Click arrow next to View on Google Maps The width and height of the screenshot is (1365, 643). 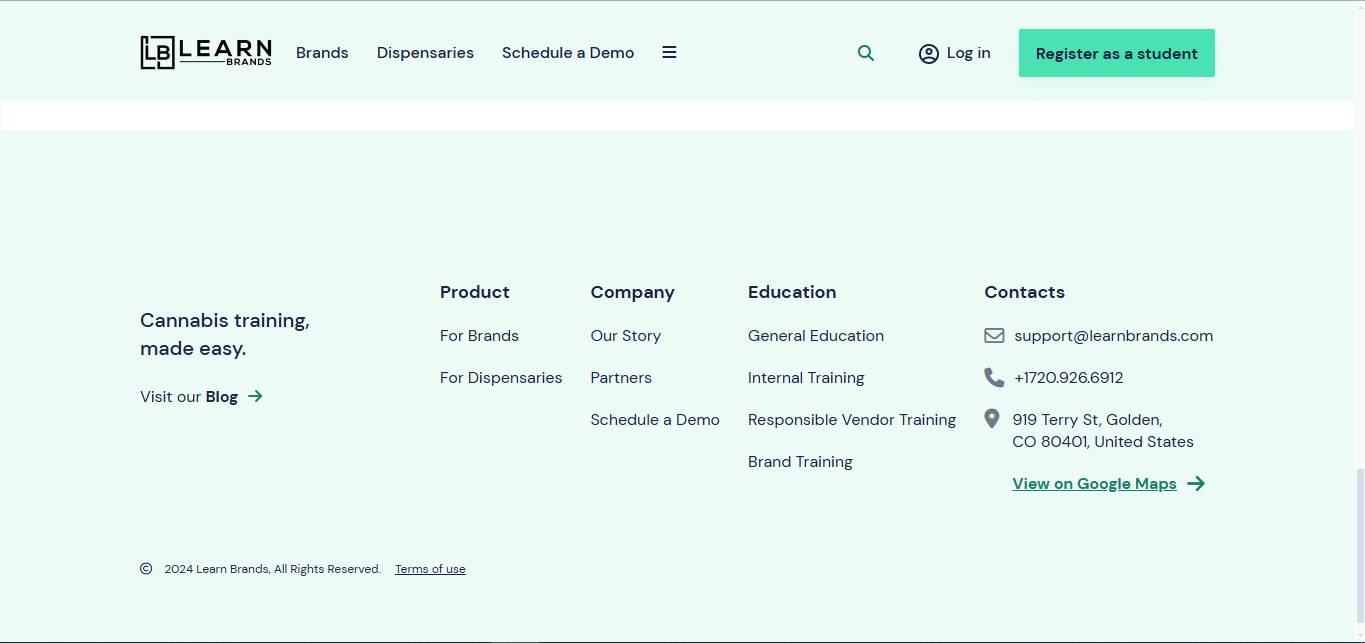1196,484
